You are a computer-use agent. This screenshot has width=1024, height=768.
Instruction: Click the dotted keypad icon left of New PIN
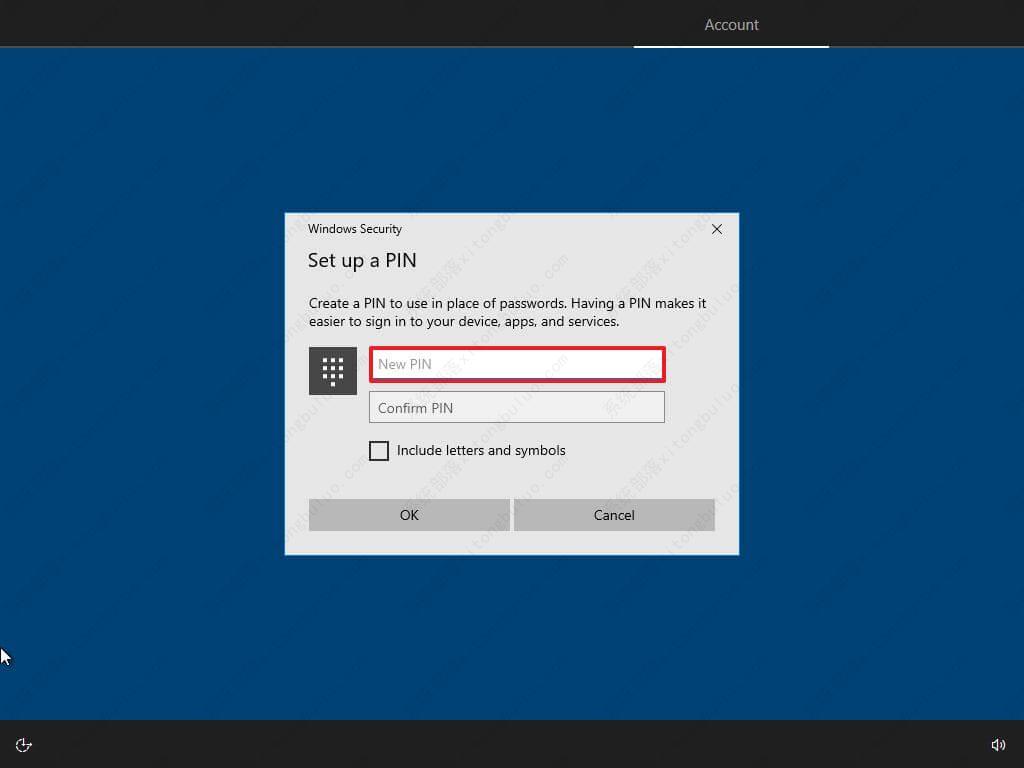[331, 370]
